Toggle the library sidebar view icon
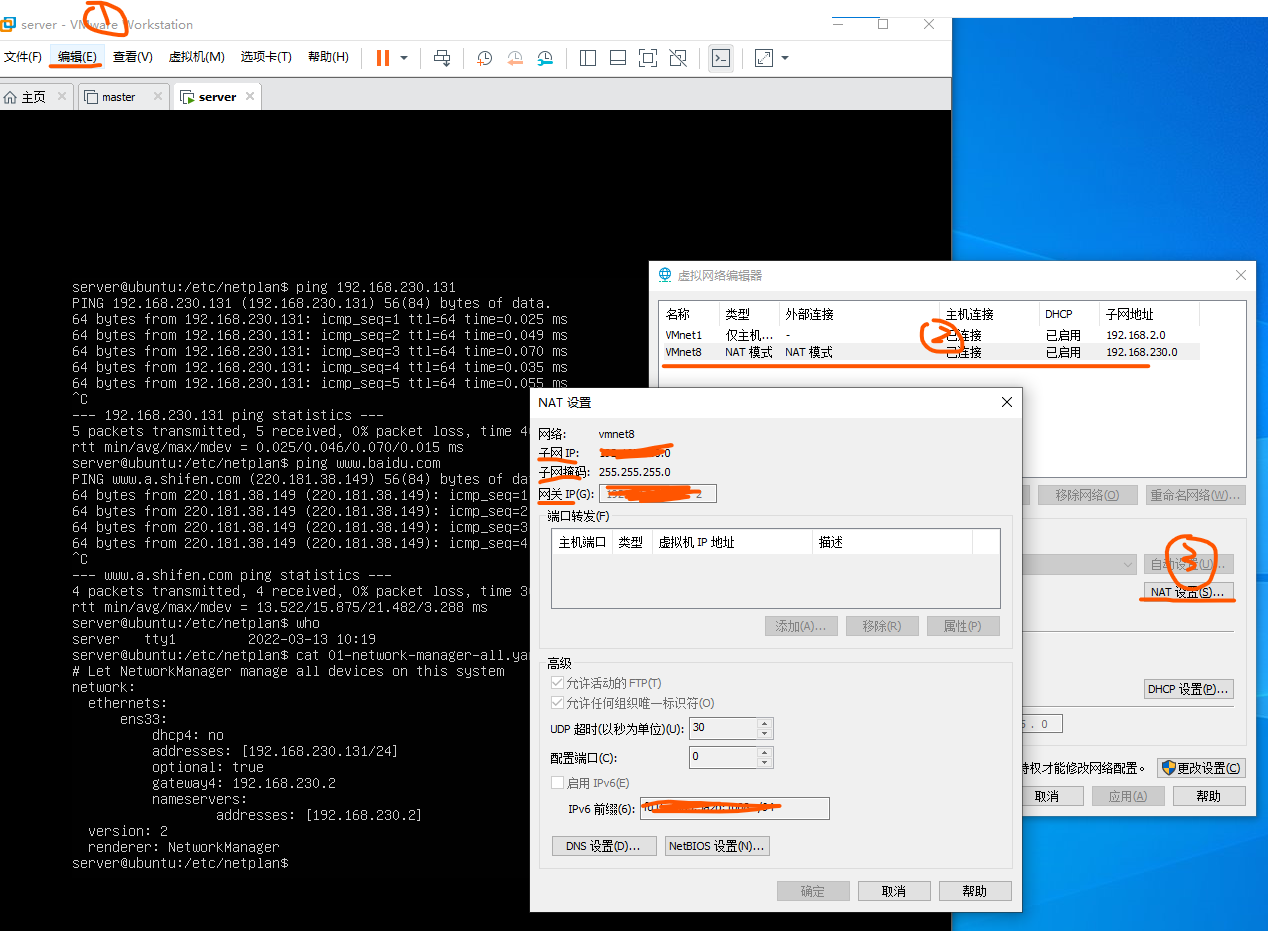 coord(588,58)
